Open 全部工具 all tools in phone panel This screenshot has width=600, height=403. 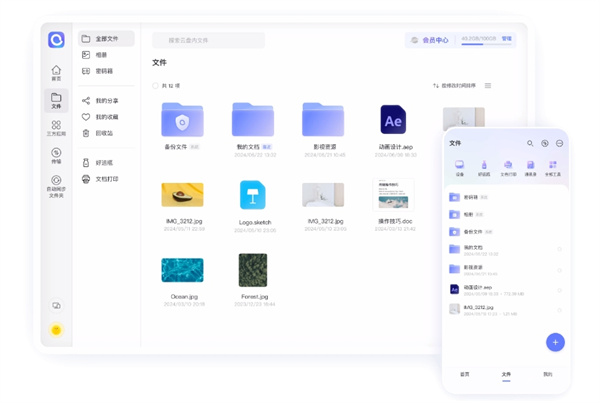click(x=553, y=168)
